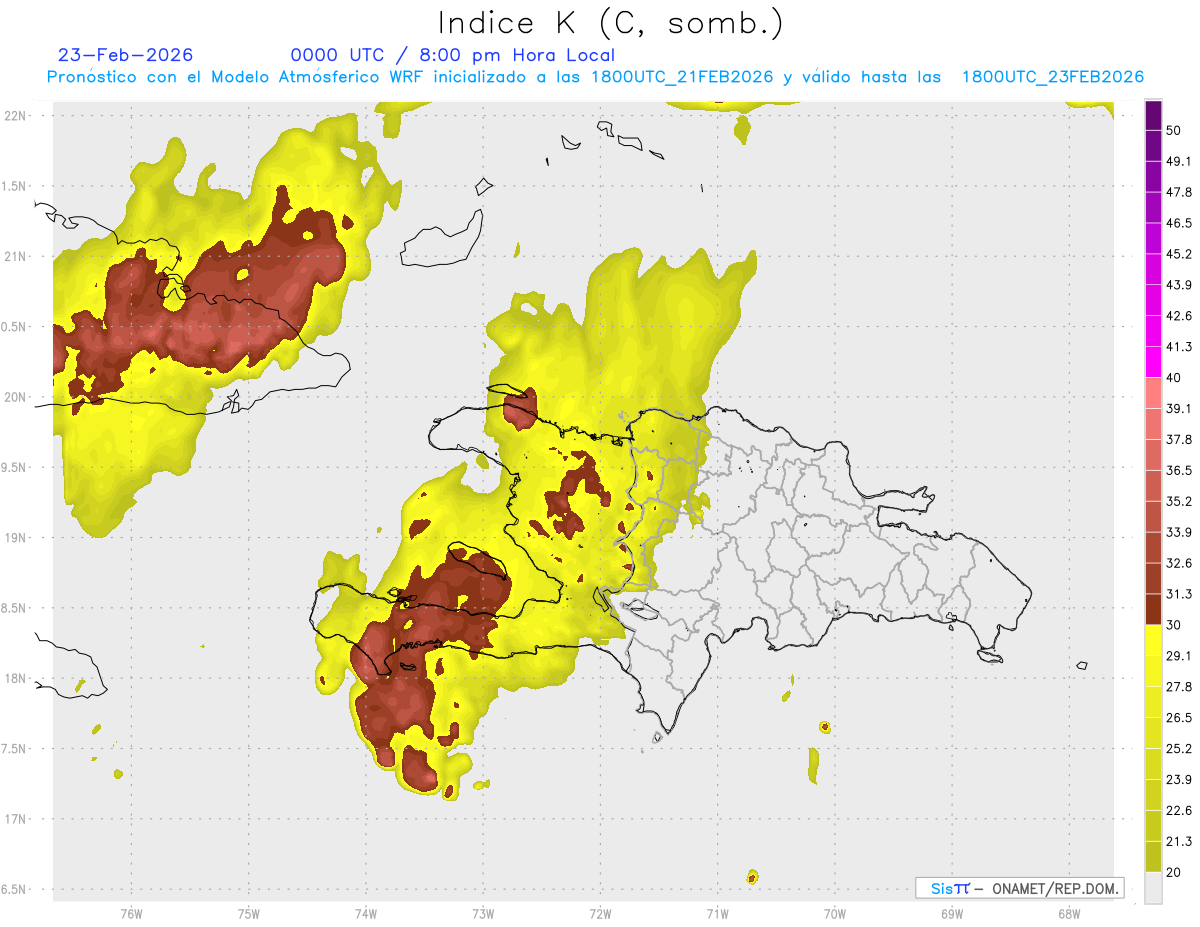This screenshot has height=927, width=1200.
Task: Click the "69W" longitude label
Action: pyautogui.click(x=952, y=914)
